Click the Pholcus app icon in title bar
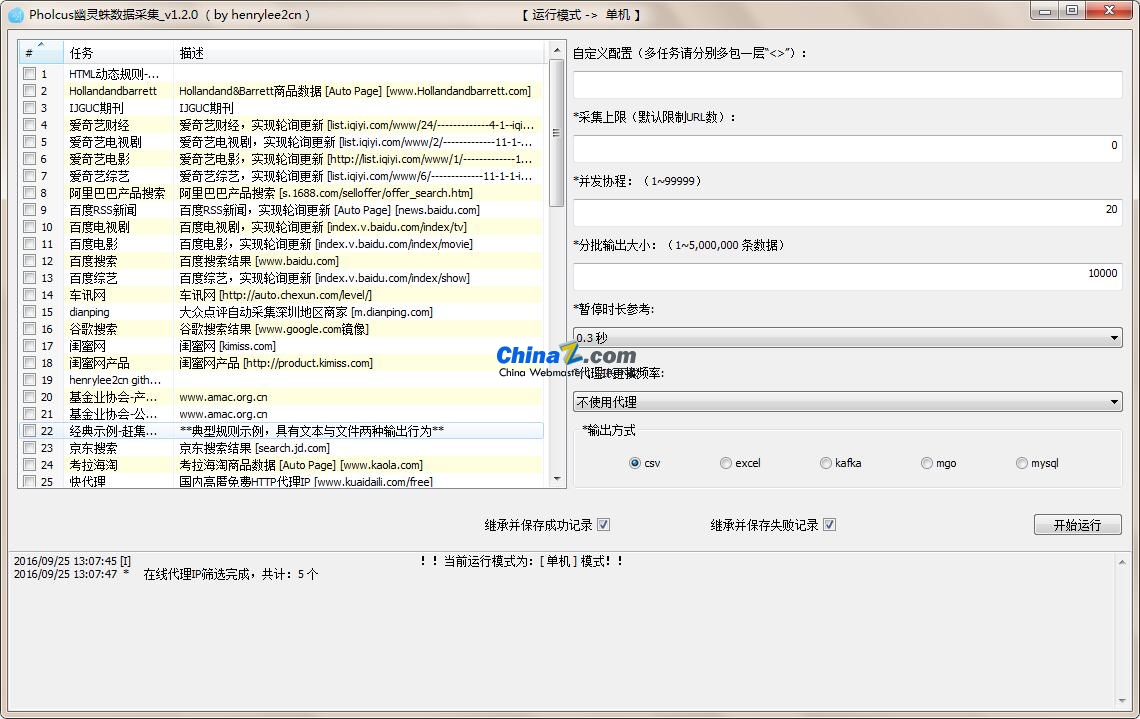 coord(15,15)
